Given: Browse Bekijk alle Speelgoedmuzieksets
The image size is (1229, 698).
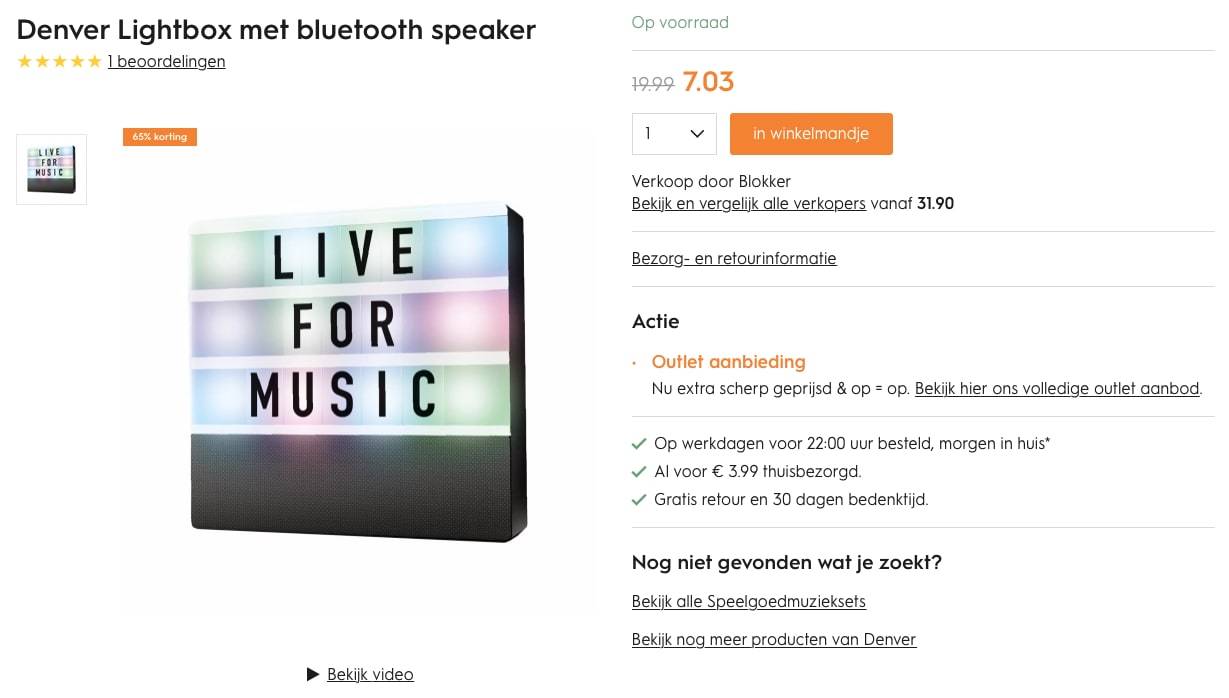Looking at the screenshot, I should tap(749, 601).
